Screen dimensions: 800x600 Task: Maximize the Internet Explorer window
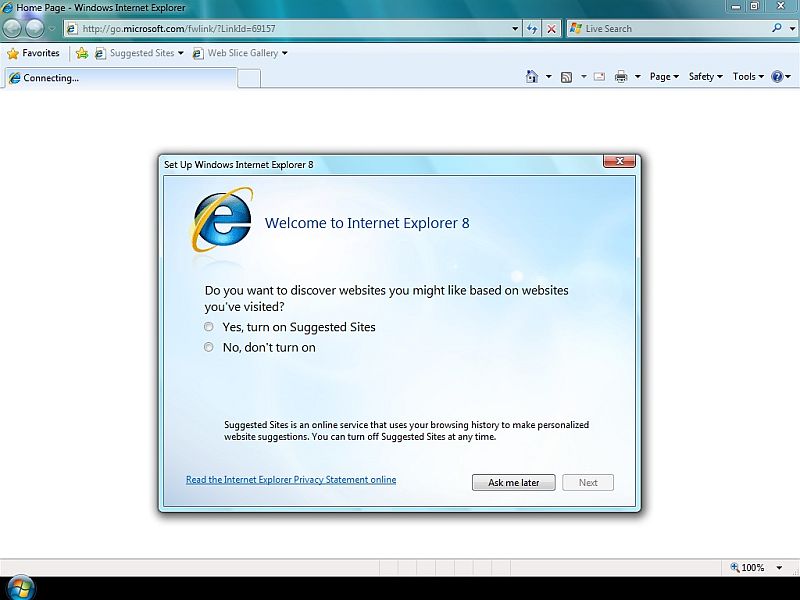click(x=754, y=7)
